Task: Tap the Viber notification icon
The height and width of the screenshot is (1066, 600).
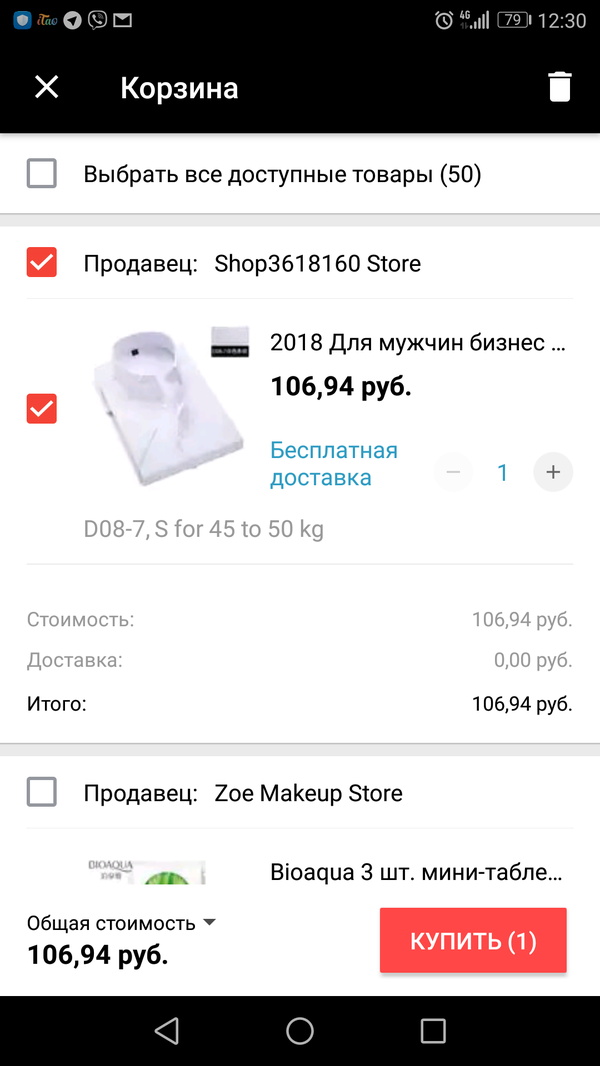Action: [x=97, y=19]
